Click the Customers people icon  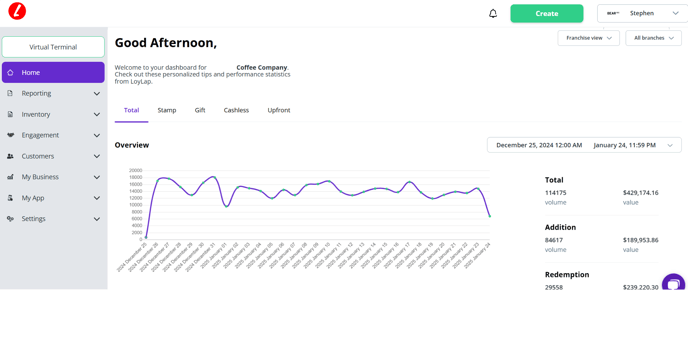(x=10, y=156)
